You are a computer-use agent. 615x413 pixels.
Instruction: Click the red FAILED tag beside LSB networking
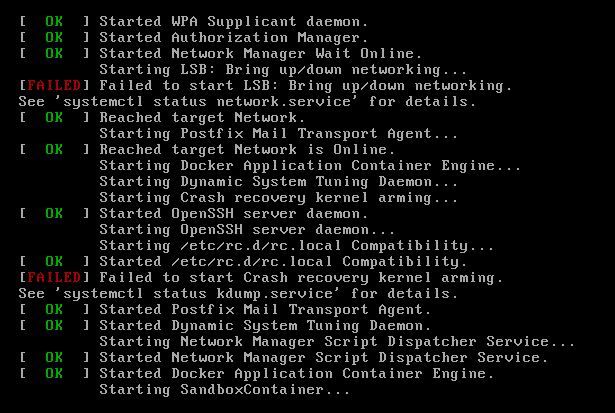pos(54,85)
